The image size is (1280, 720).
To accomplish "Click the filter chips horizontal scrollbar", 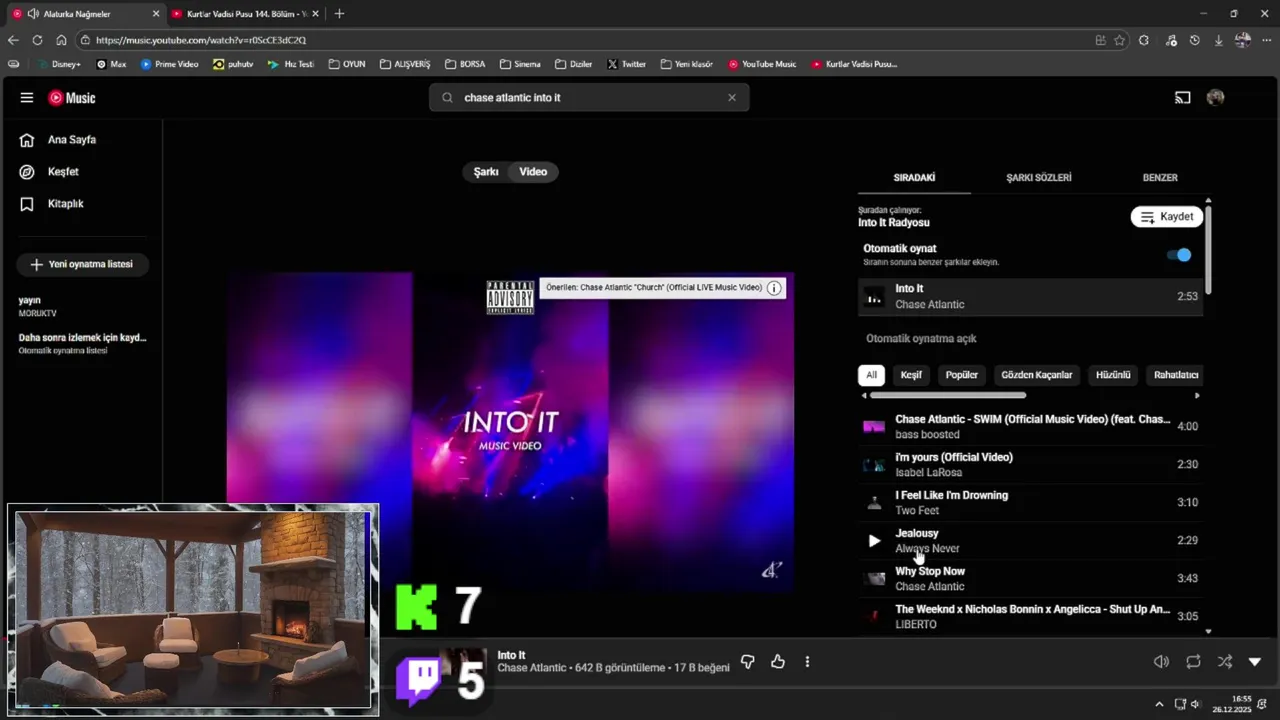I will 948,395.
